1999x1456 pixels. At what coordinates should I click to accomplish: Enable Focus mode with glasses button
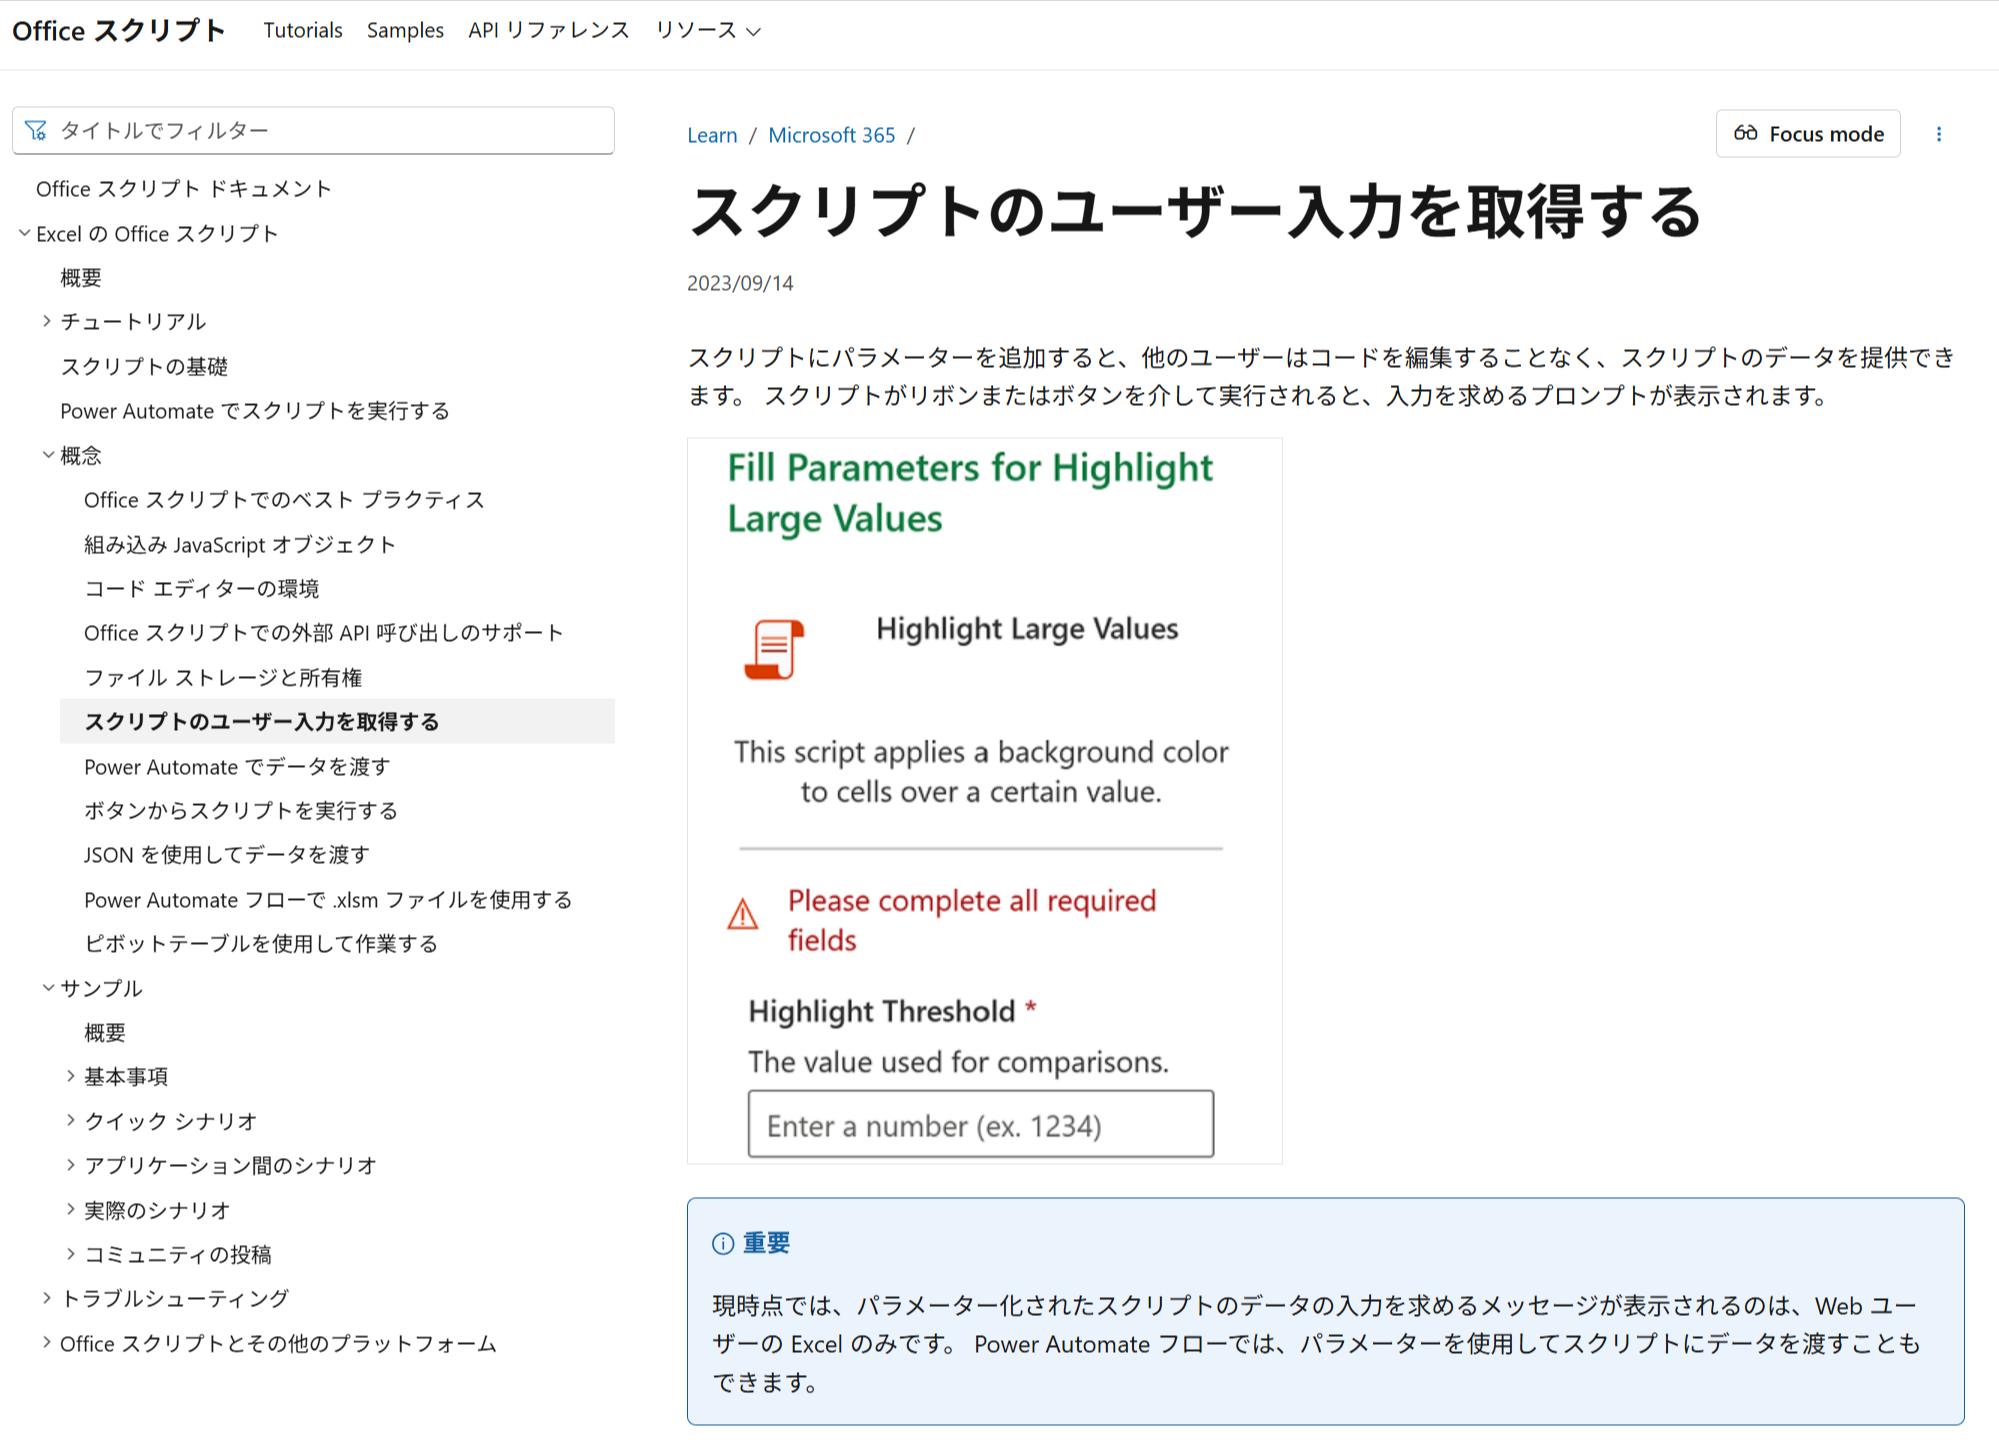1807,134
